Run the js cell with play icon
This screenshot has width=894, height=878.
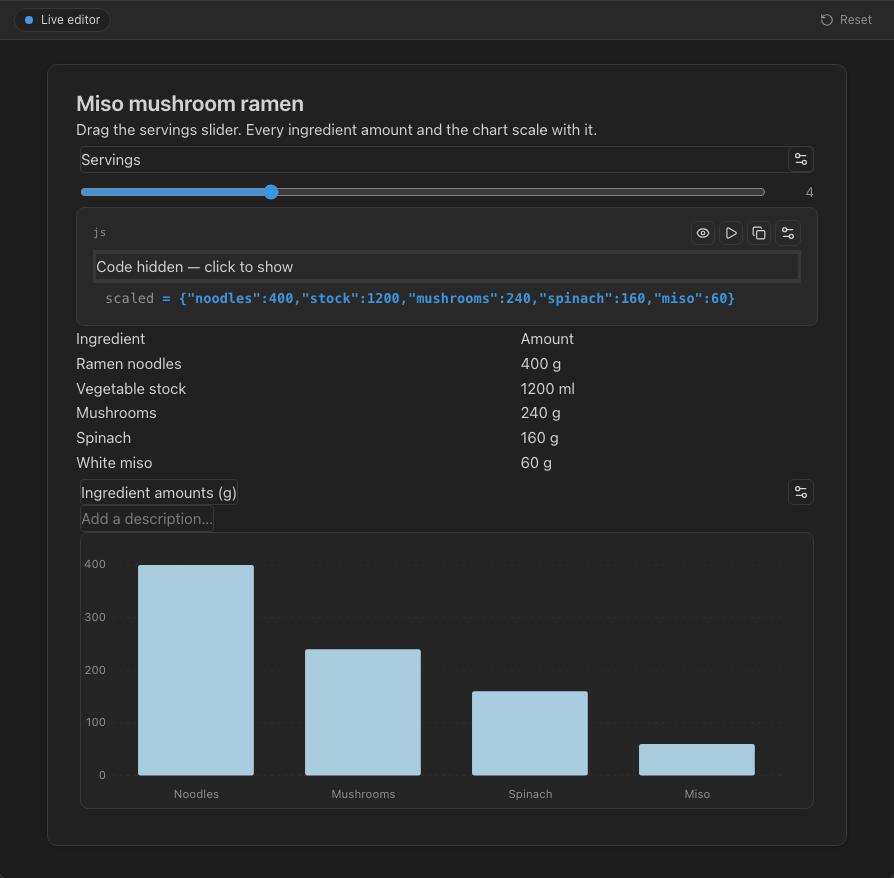[x=731, y=233]
